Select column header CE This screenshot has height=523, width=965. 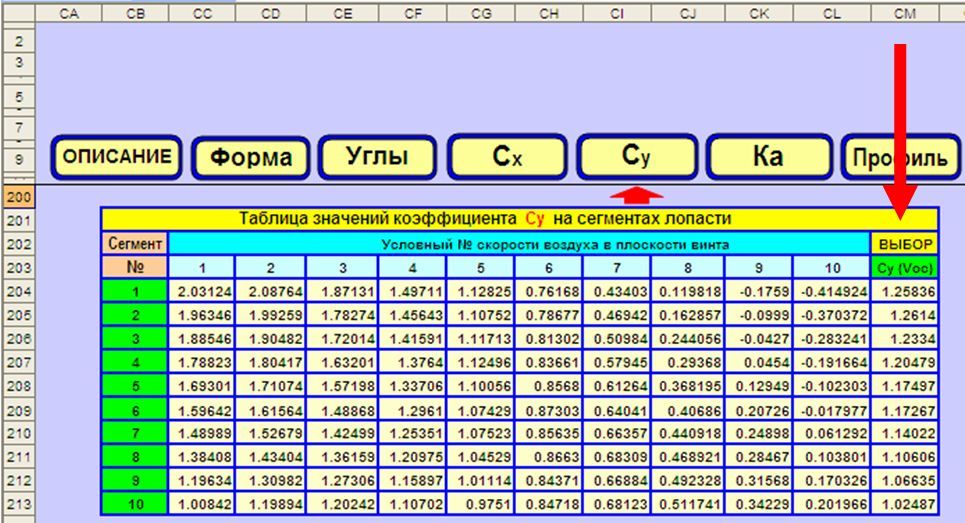(343, 14)
